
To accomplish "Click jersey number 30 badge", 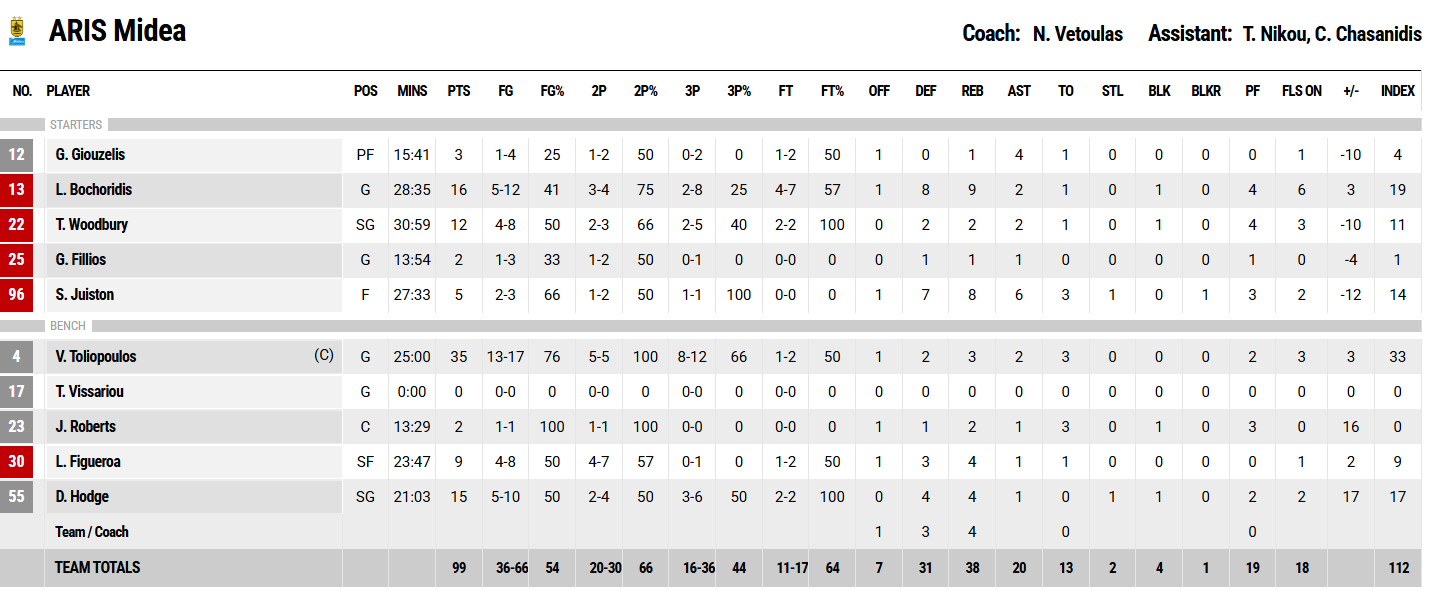I will [16, 462].
